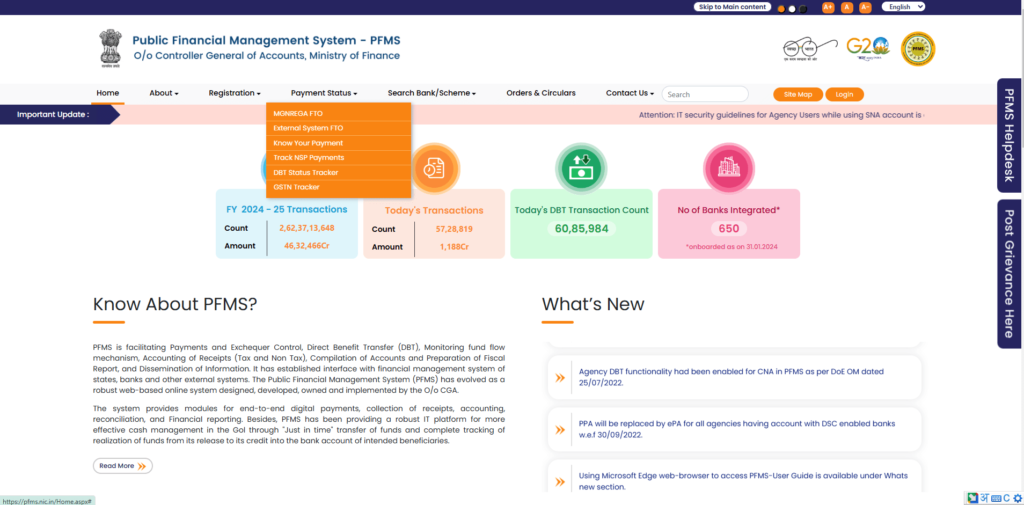Viewport: 1024px width, 505px height.
Task: Click the G20 logo in header
Action: (867, 48)
